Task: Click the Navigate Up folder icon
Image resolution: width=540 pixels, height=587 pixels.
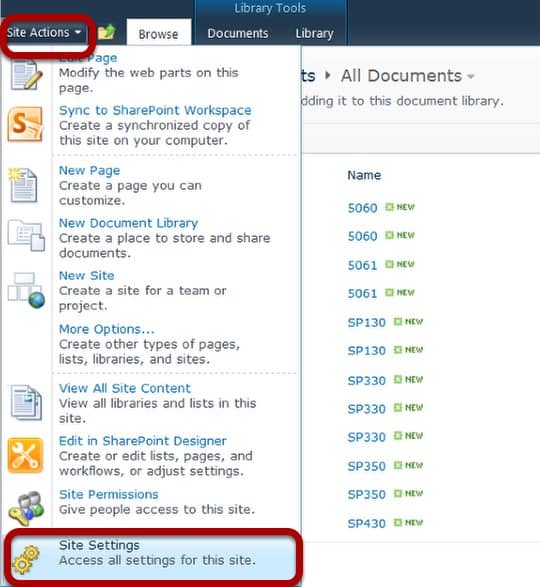Action: 106,32
